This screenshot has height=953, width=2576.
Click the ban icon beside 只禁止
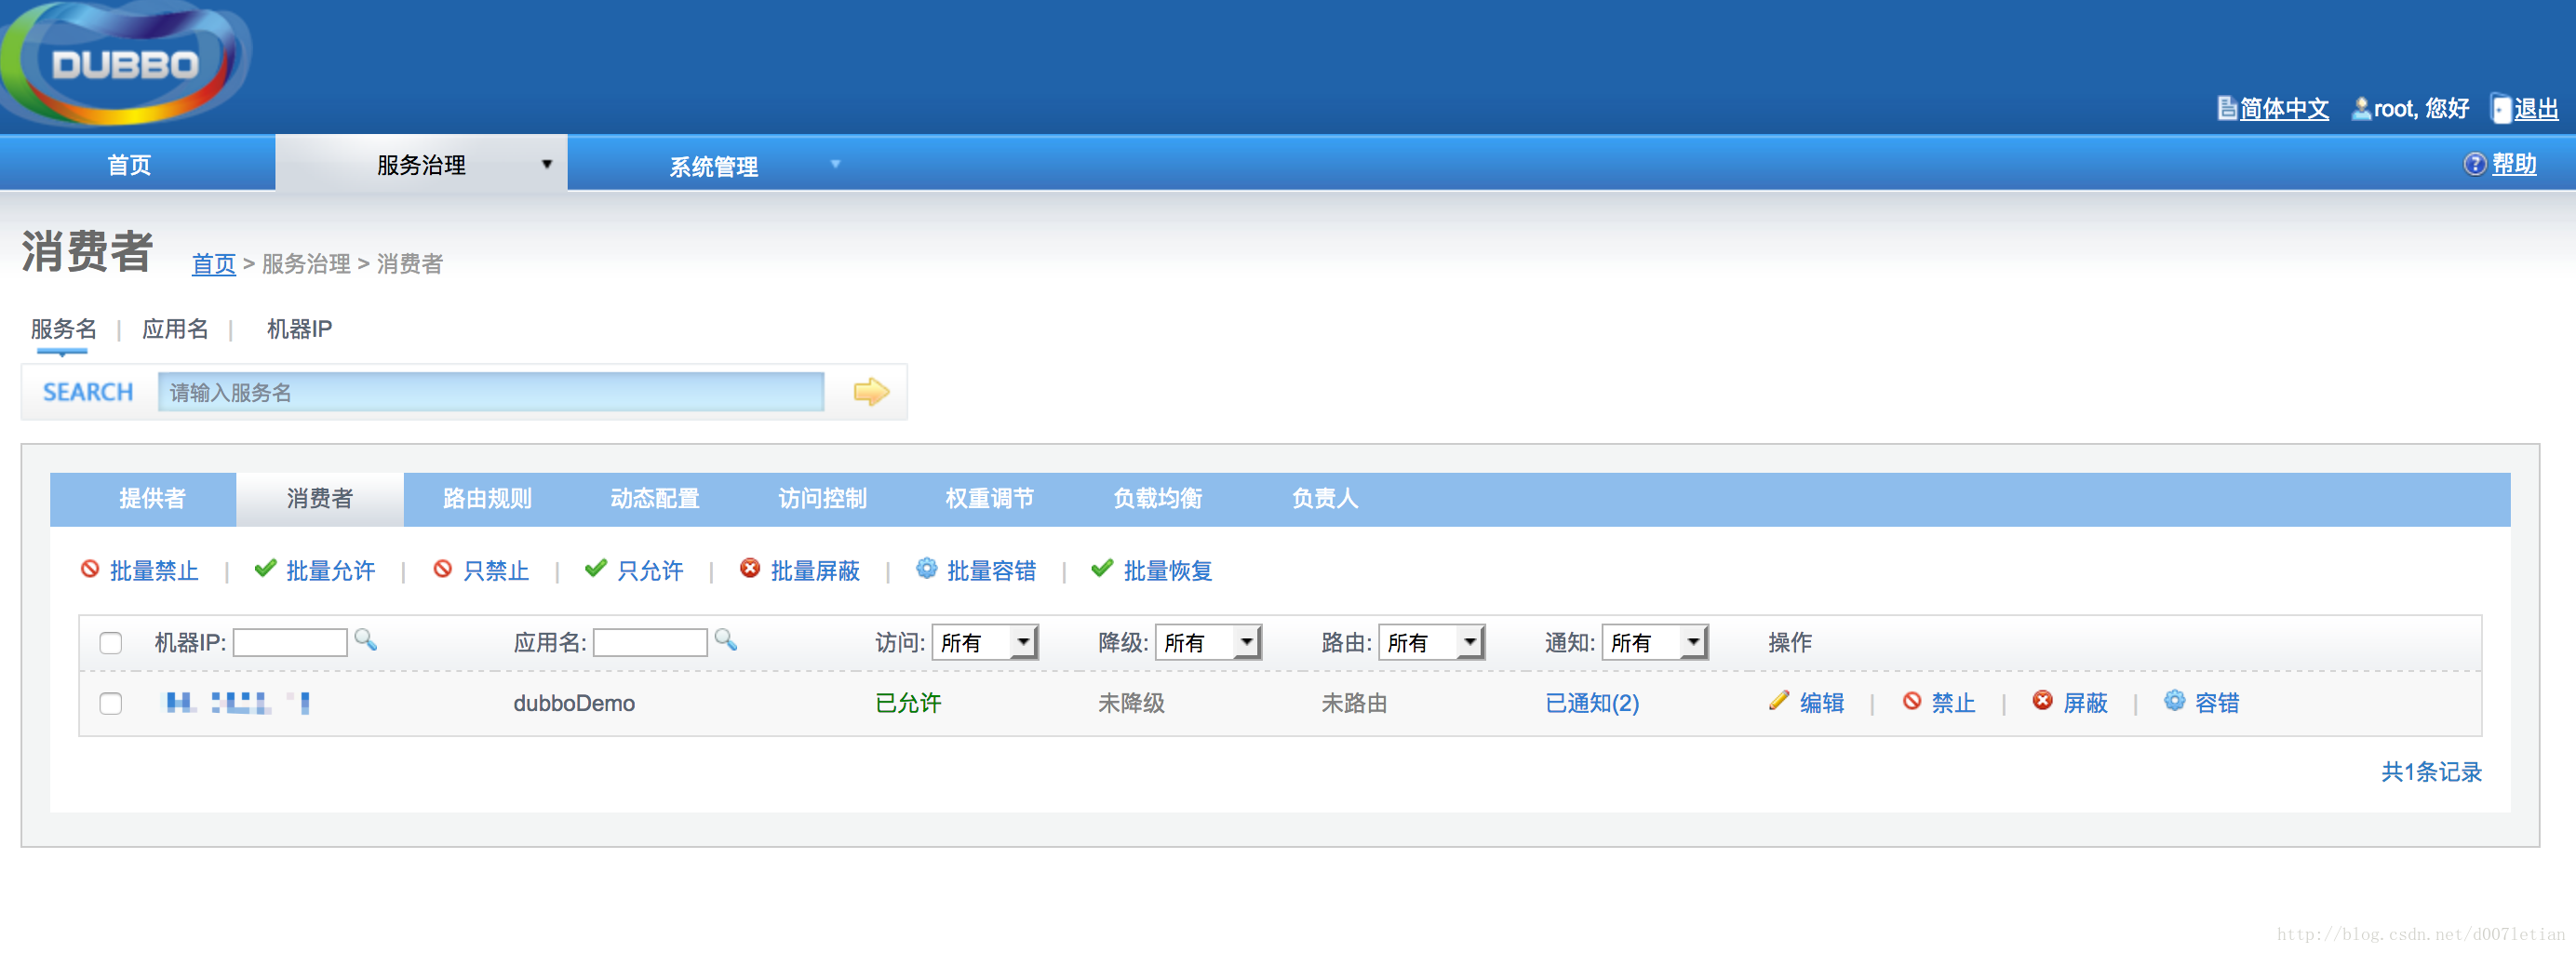[442, 569]
